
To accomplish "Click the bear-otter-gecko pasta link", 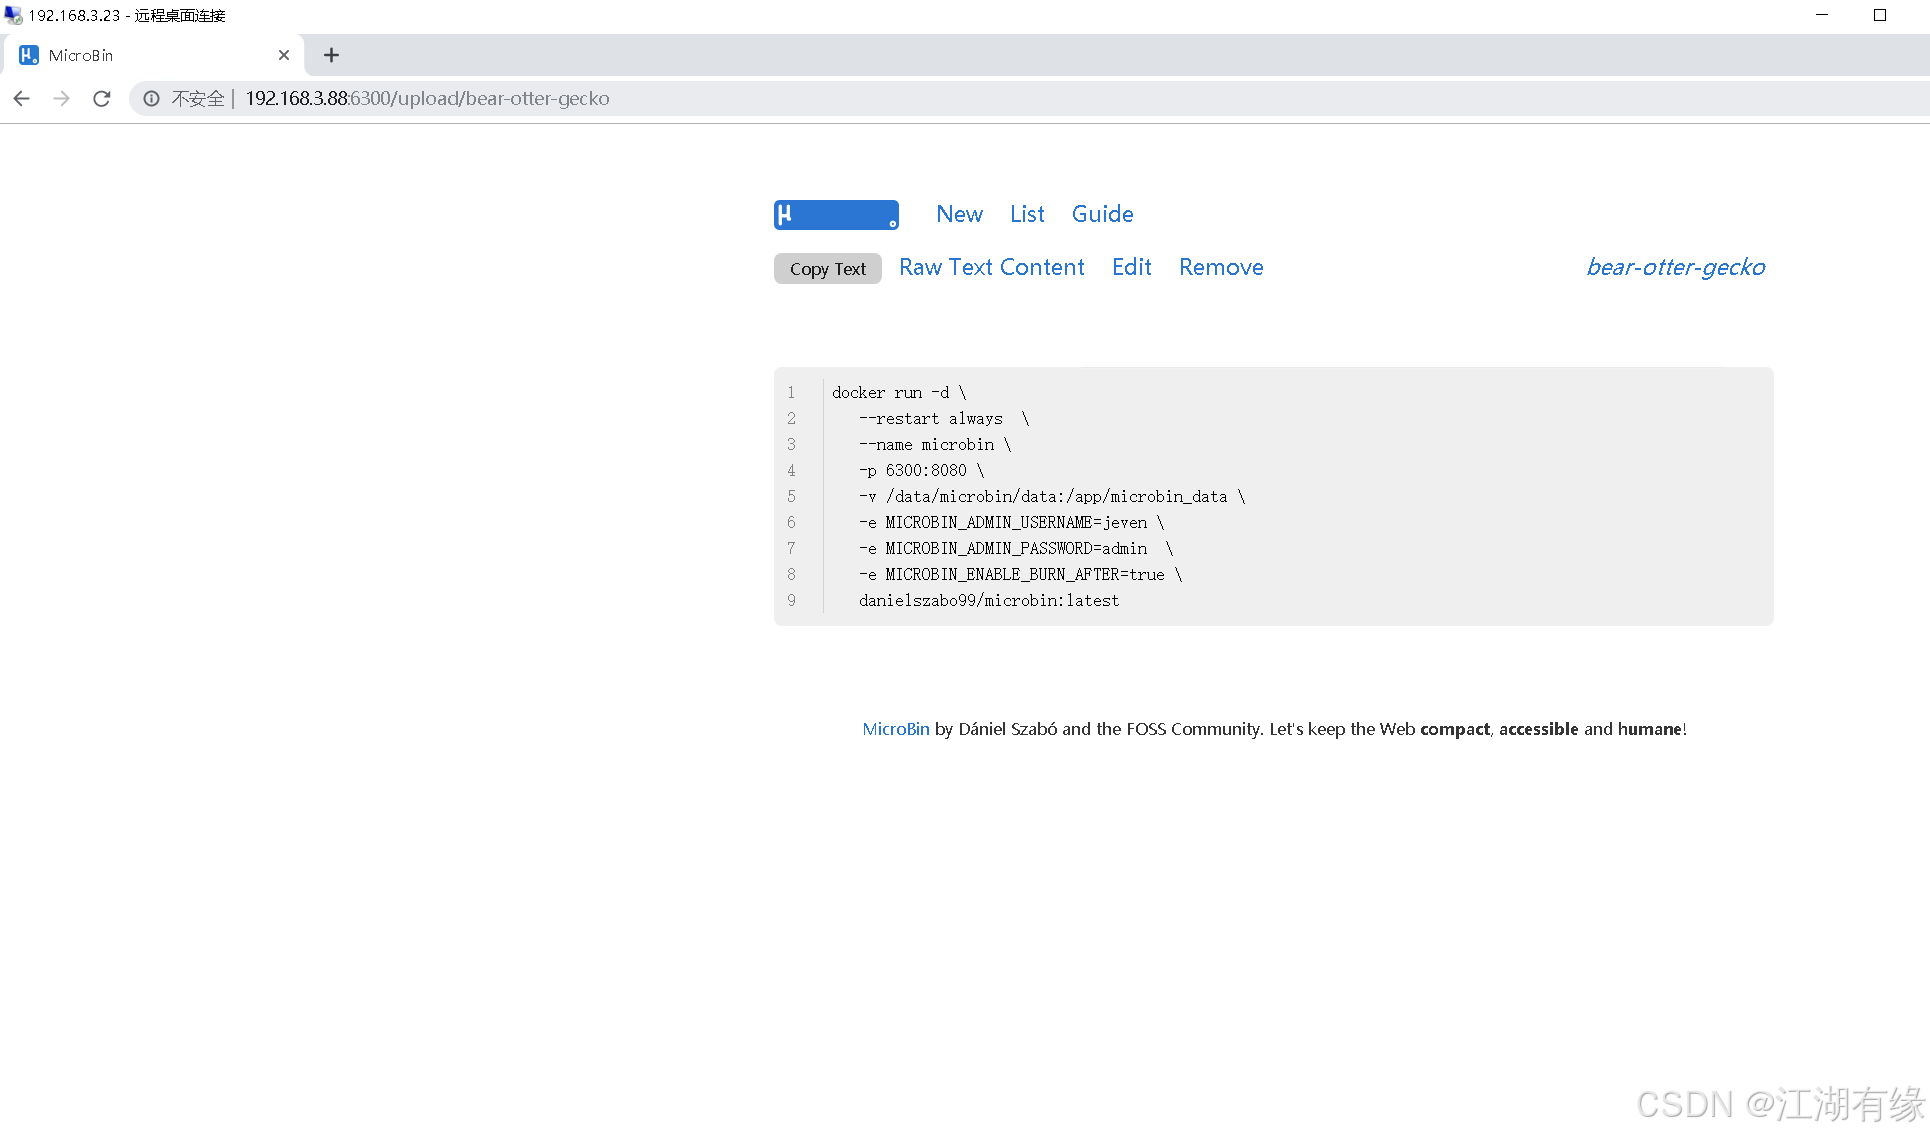I will 1675,267.
